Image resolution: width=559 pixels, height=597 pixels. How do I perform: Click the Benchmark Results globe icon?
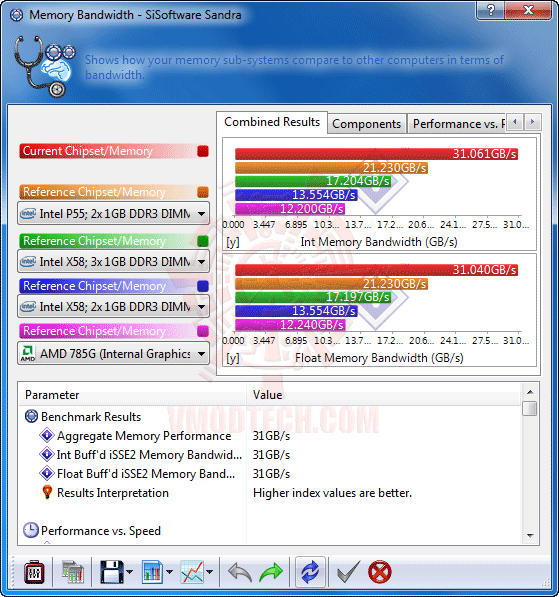point(31,417)
